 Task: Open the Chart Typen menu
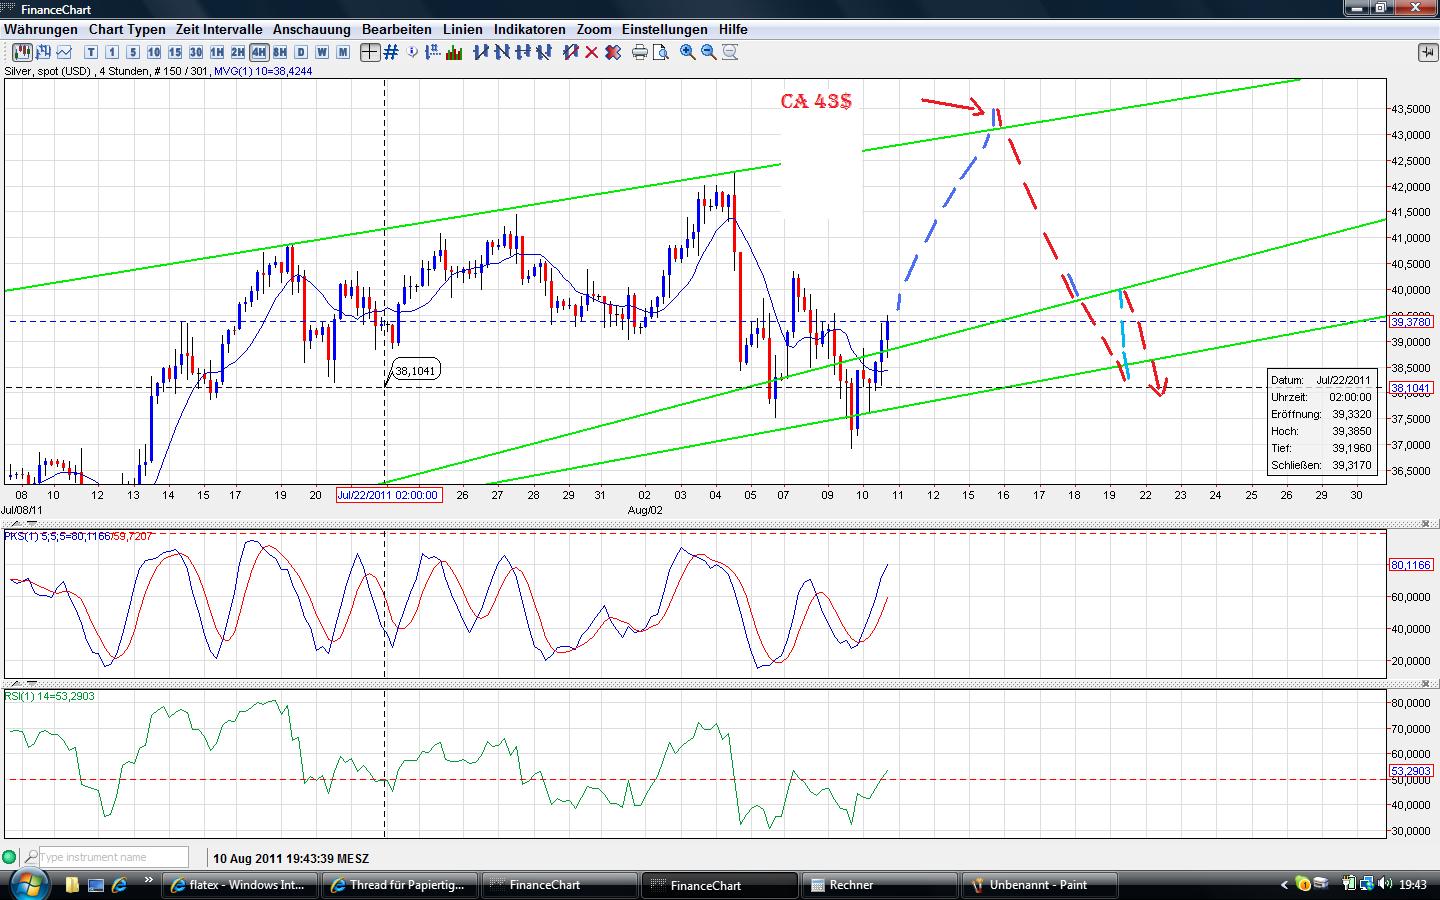click(x=127, y=29)
